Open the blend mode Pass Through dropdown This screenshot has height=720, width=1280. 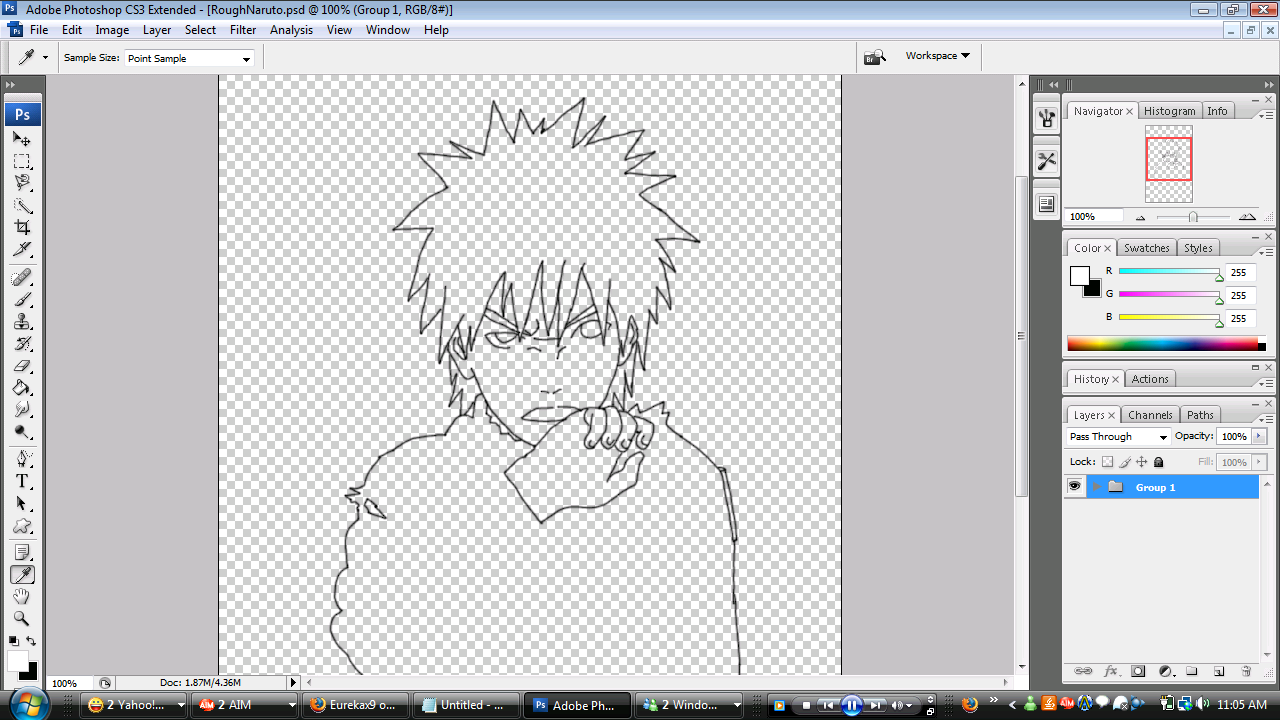coord(1118,437)
